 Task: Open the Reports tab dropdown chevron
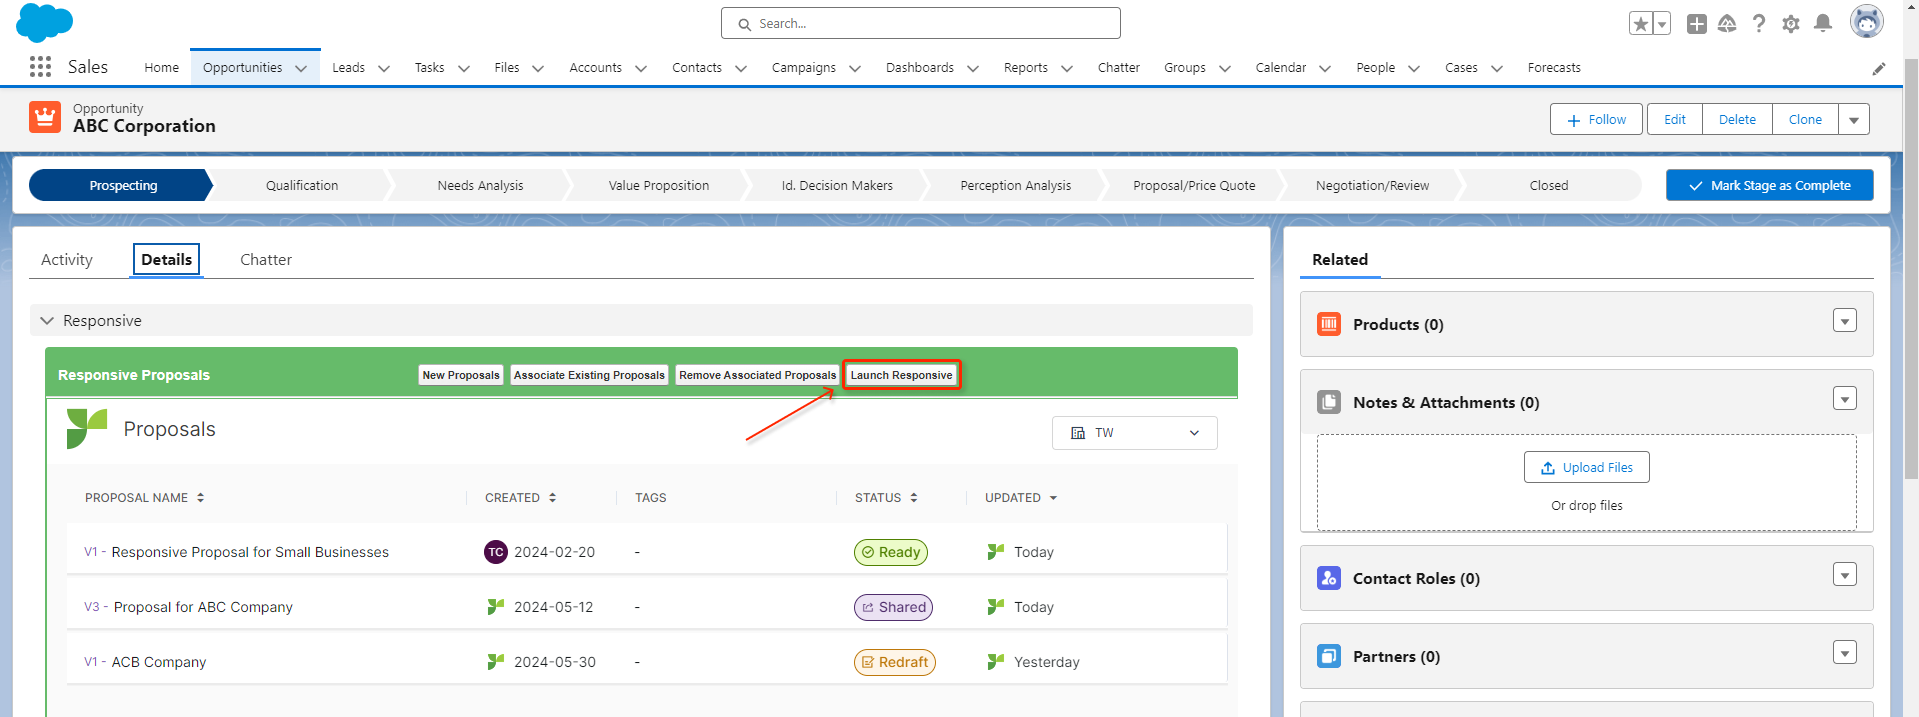point(1067,68)
